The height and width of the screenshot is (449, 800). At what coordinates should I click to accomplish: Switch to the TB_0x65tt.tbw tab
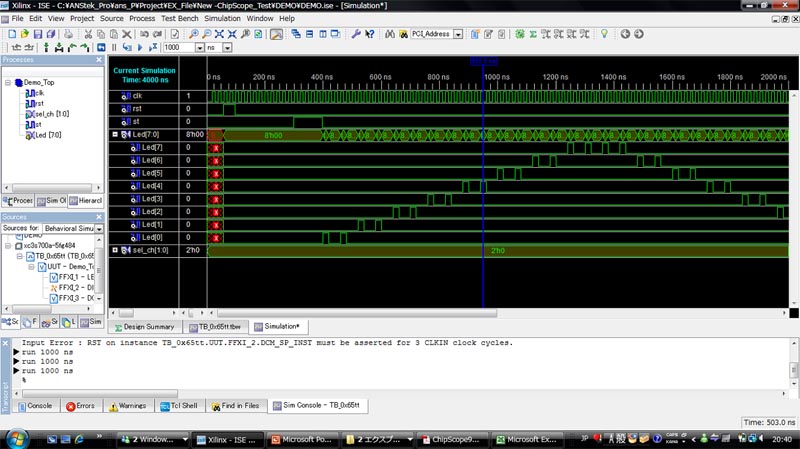tap(215, 327)
